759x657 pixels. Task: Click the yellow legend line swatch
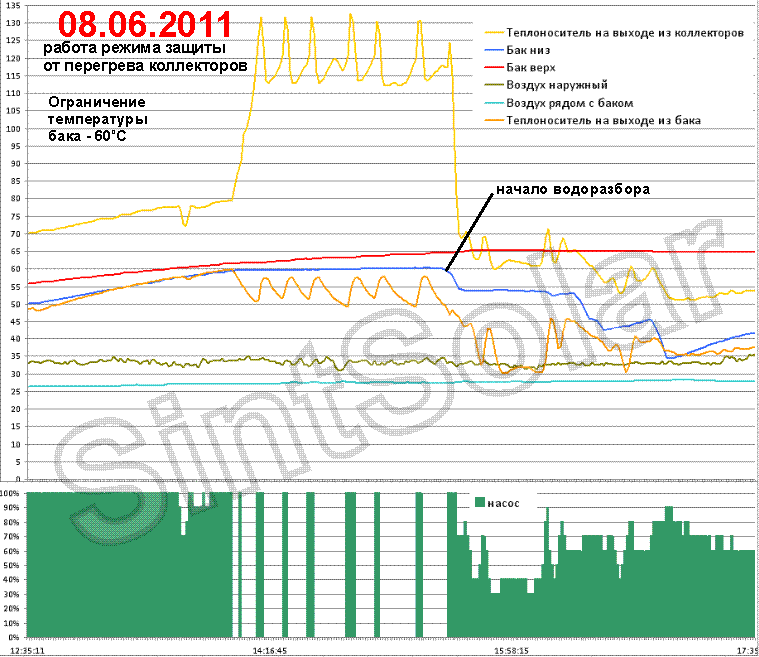coord(494,33)
